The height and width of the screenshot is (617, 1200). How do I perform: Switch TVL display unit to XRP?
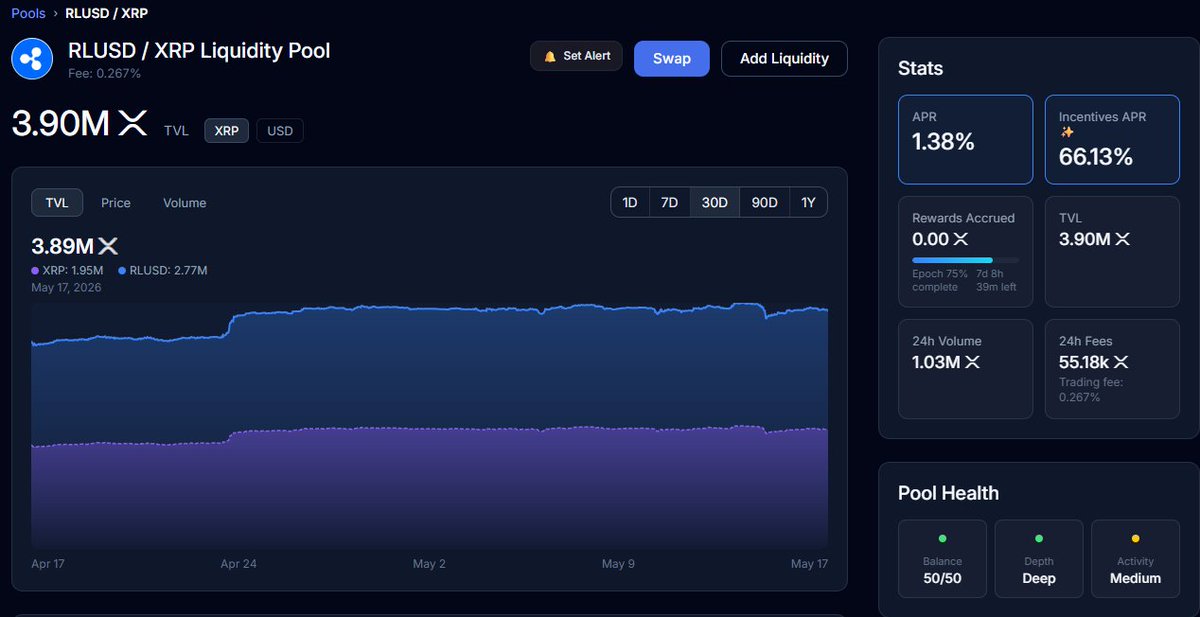click(226, 131)
